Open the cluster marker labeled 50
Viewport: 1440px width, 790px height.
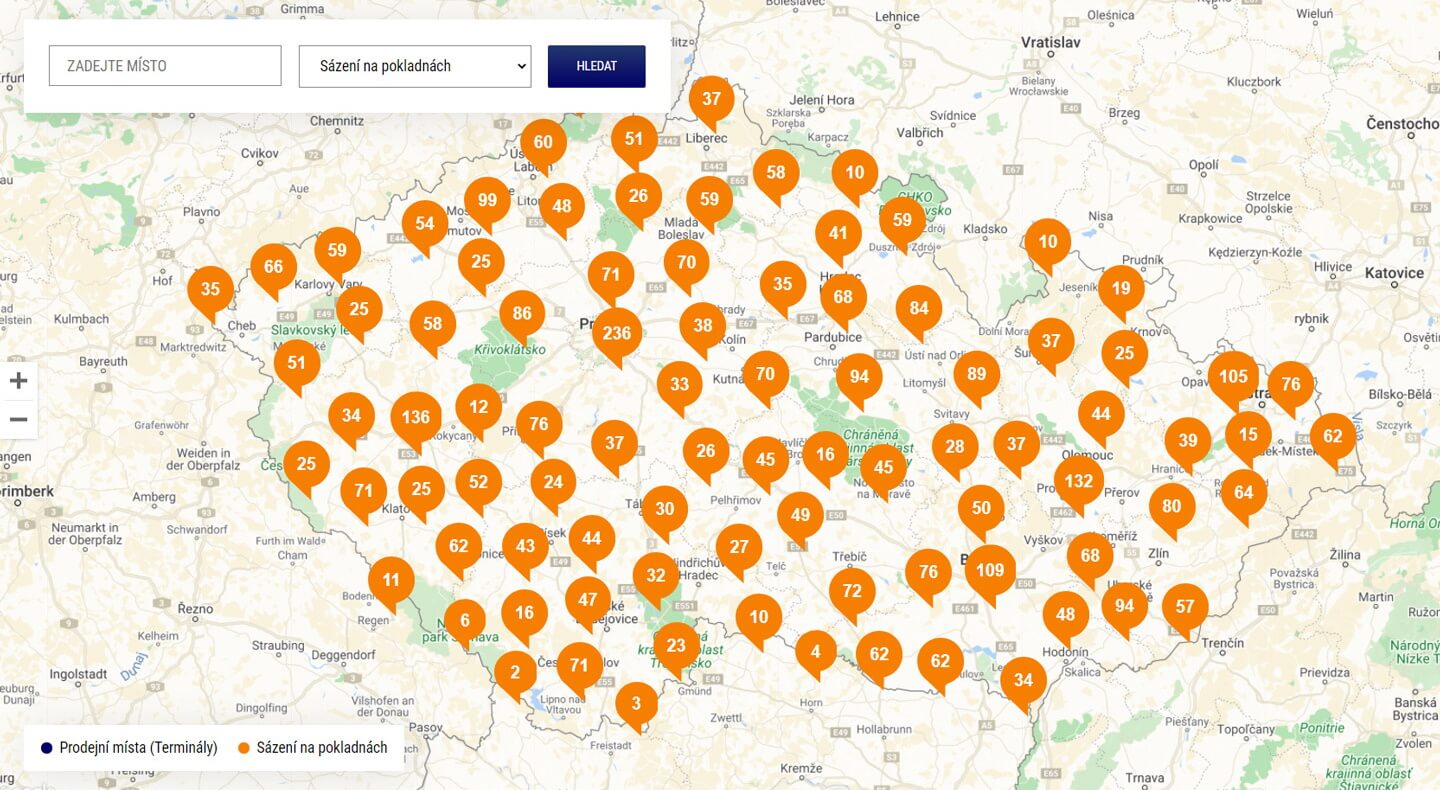(x=981, y=508)
